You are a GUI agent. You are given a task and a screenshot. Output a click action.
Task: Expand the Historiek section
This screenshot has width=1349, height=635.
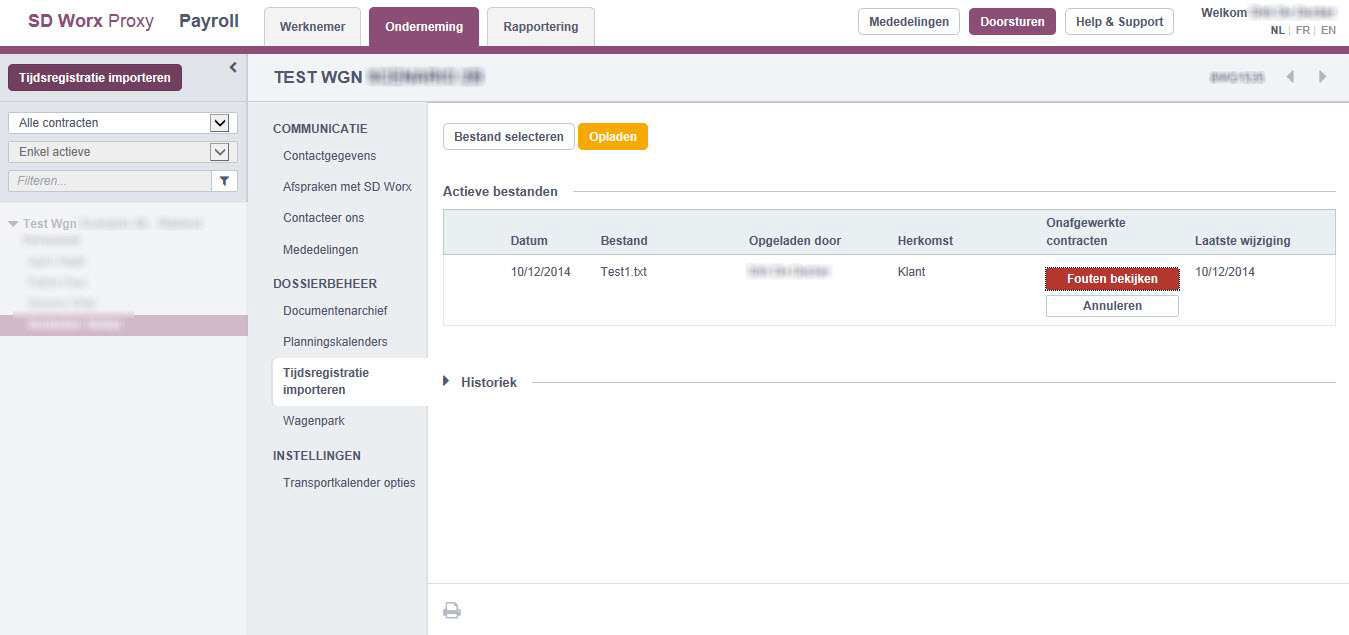[x=447, y=381]
